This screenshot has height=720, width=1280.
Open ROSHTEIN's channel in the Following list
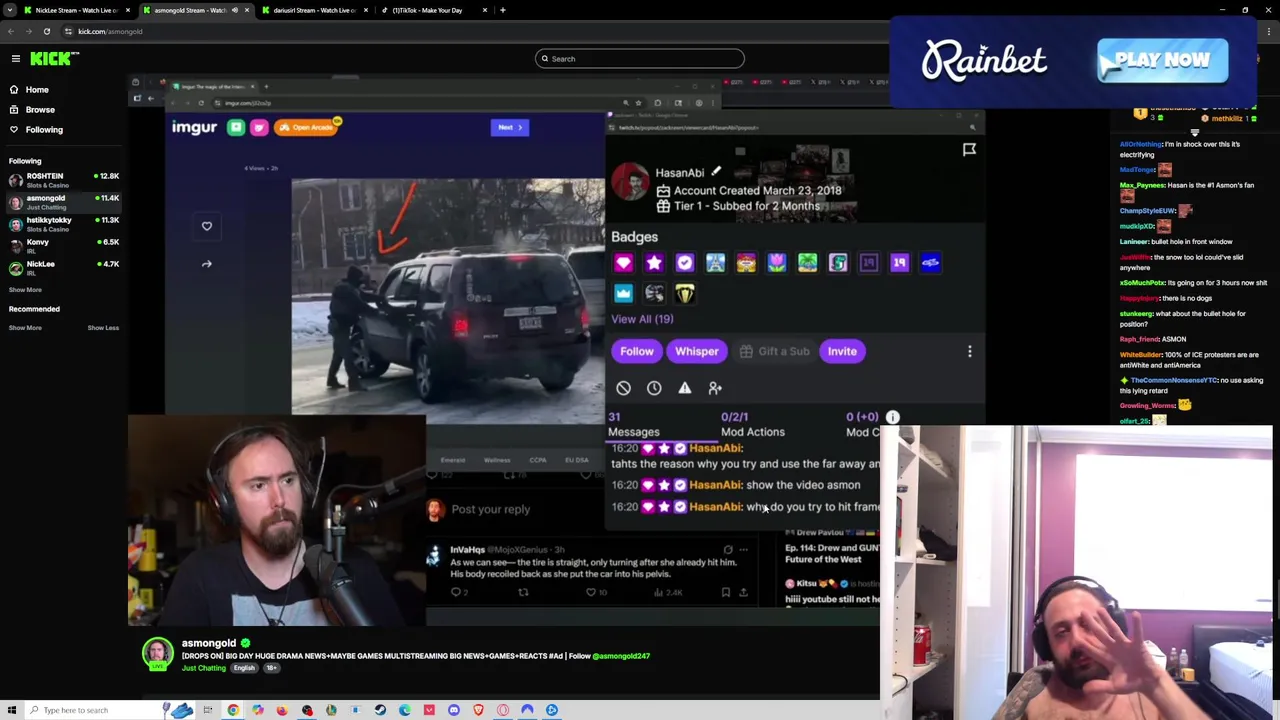pyautogui.click(x=64, y=180)
